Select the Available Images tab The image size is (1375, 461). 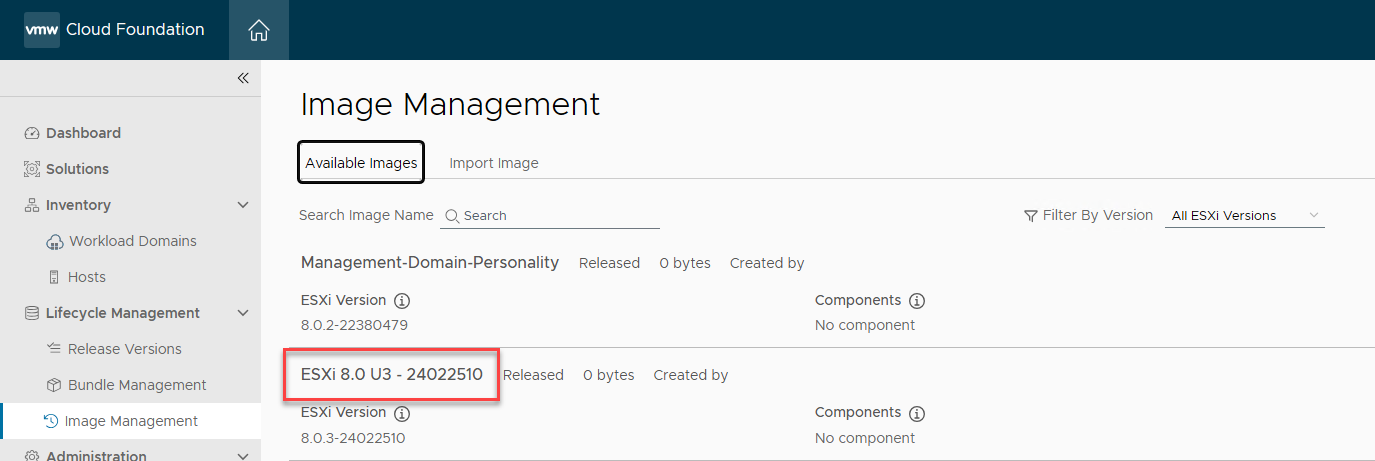click(361, 163)
